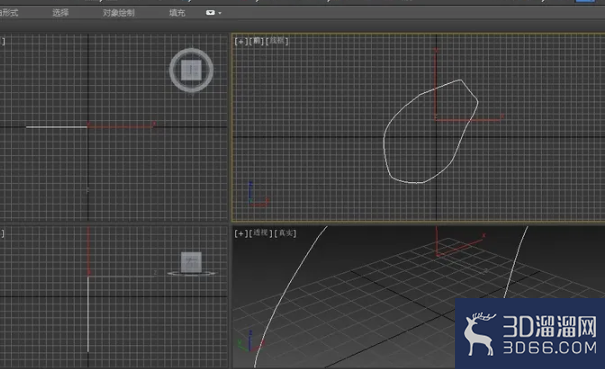Open the 填充 ribbon tab
The height and width of the screenshot is (369, 605).
coord(177,13)
